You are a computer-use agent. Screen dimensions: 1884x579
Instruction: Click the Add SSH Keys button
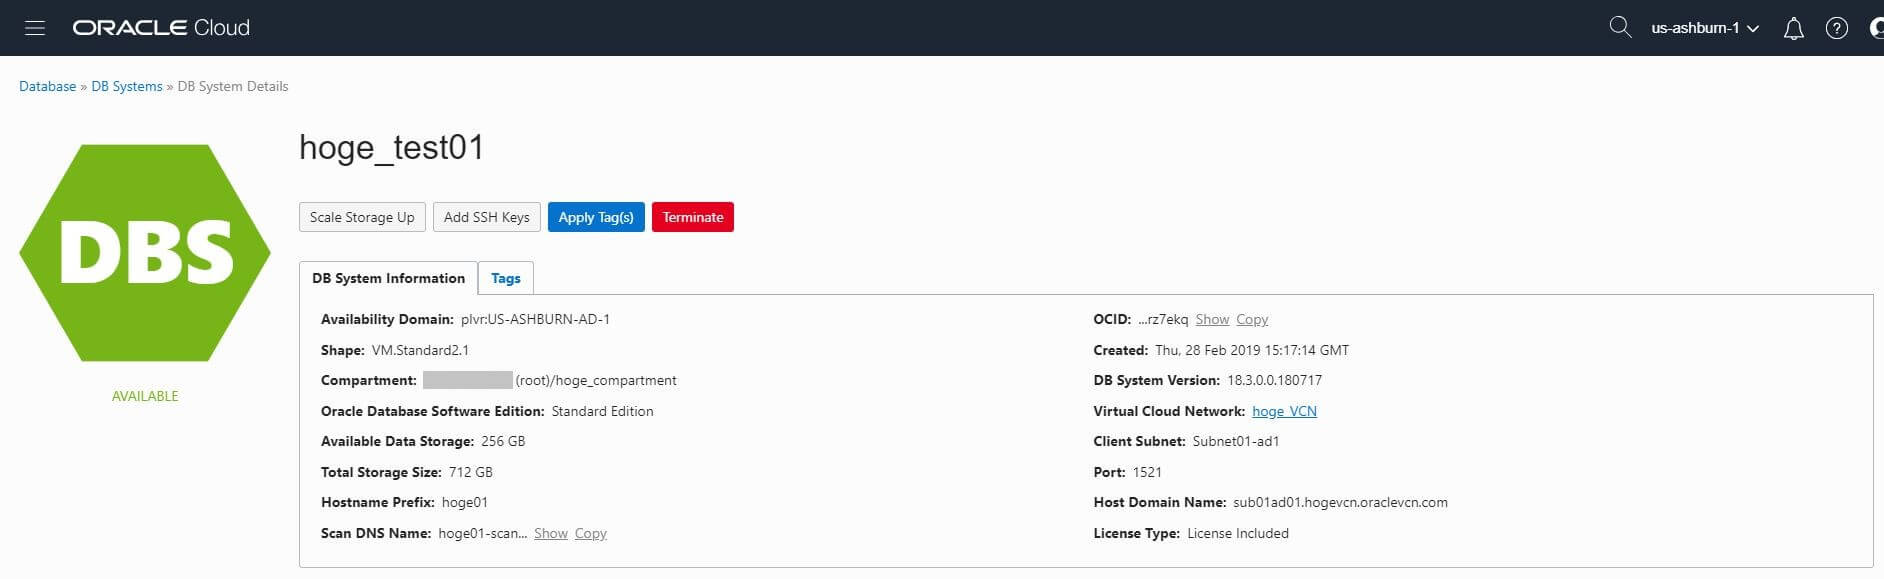click(x=487, y=217)
